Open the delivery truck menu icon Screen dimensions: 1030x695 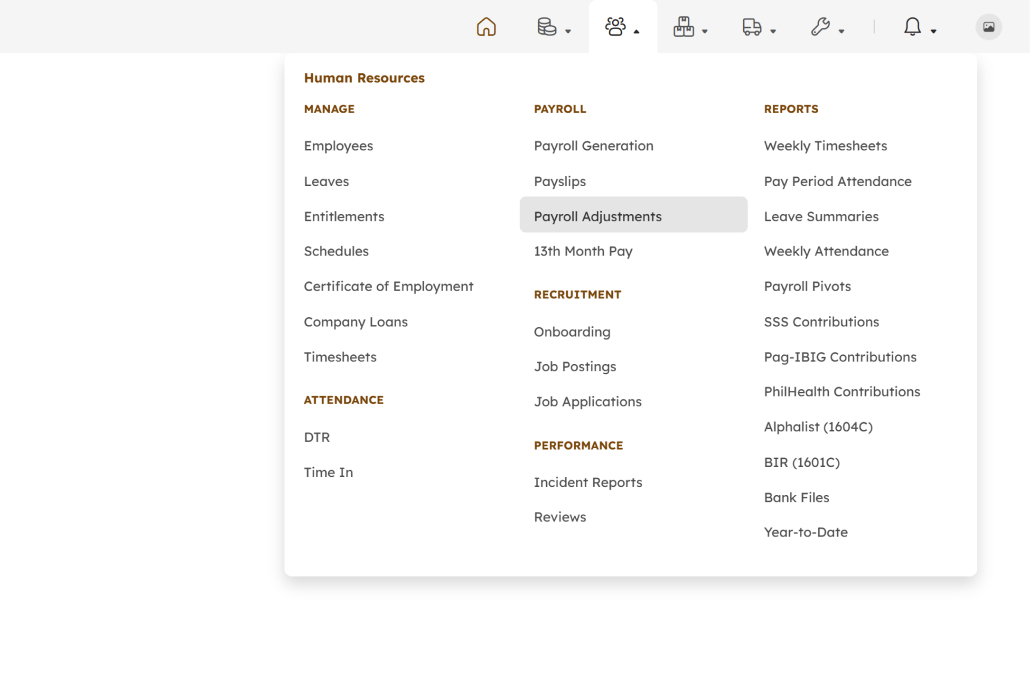[x=751, y=27]
